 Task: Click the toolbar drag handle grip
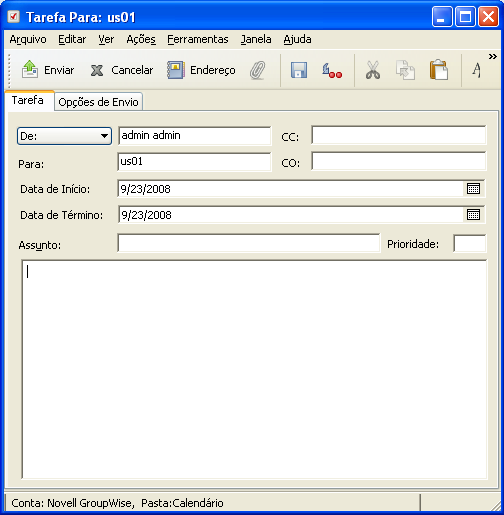[9, 70]
